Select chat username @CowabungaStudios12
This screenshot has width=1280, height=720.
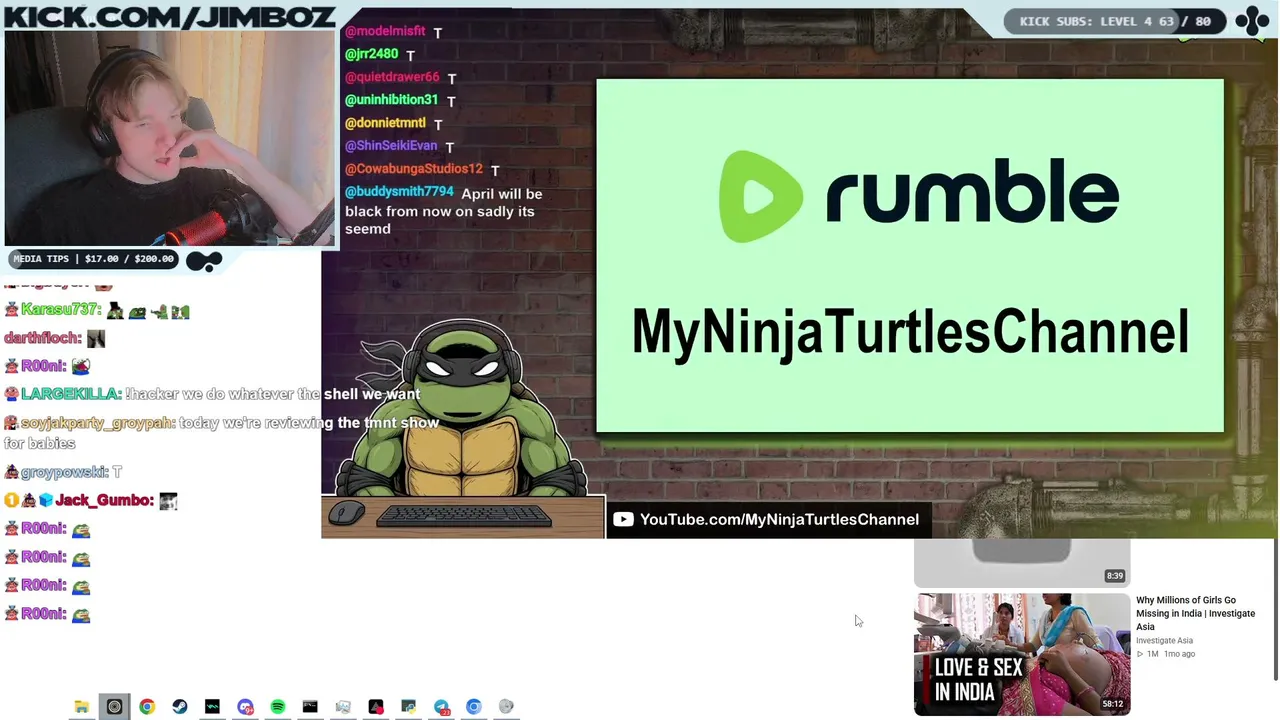(x=414, y=169)
